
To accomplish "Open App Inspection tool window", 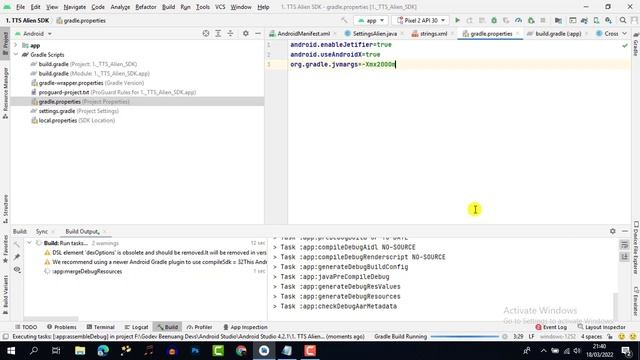I will pyautogui.click(x=245, y=327).
